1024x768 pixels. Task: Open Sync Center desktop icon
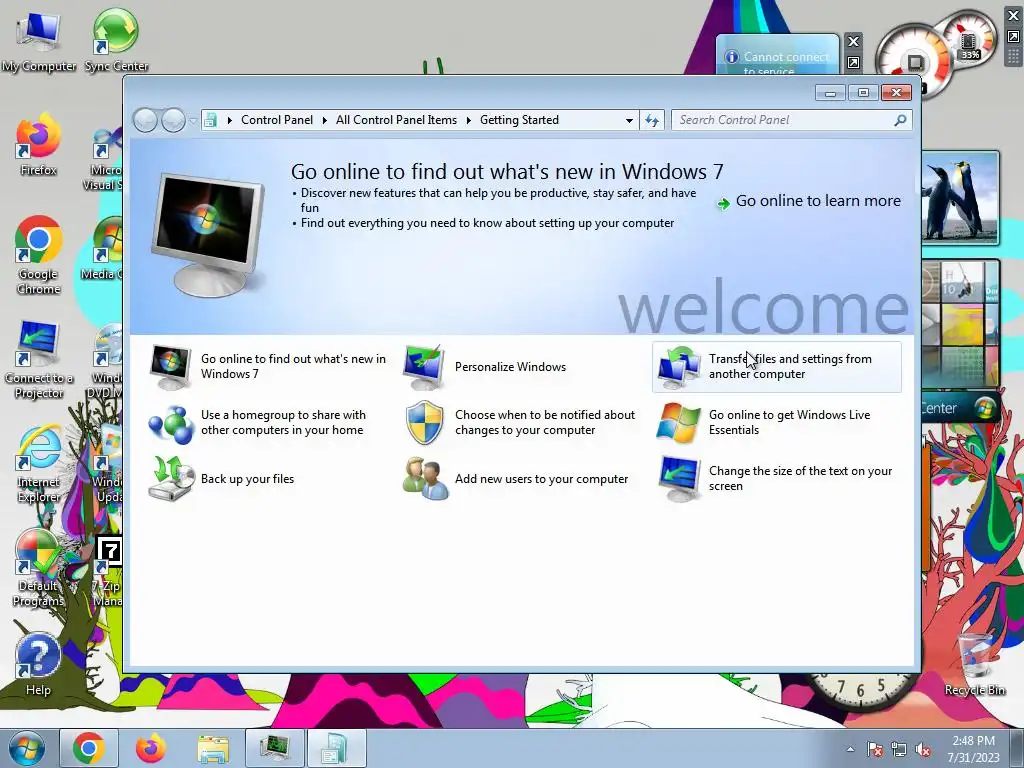[x=116, y=40]
